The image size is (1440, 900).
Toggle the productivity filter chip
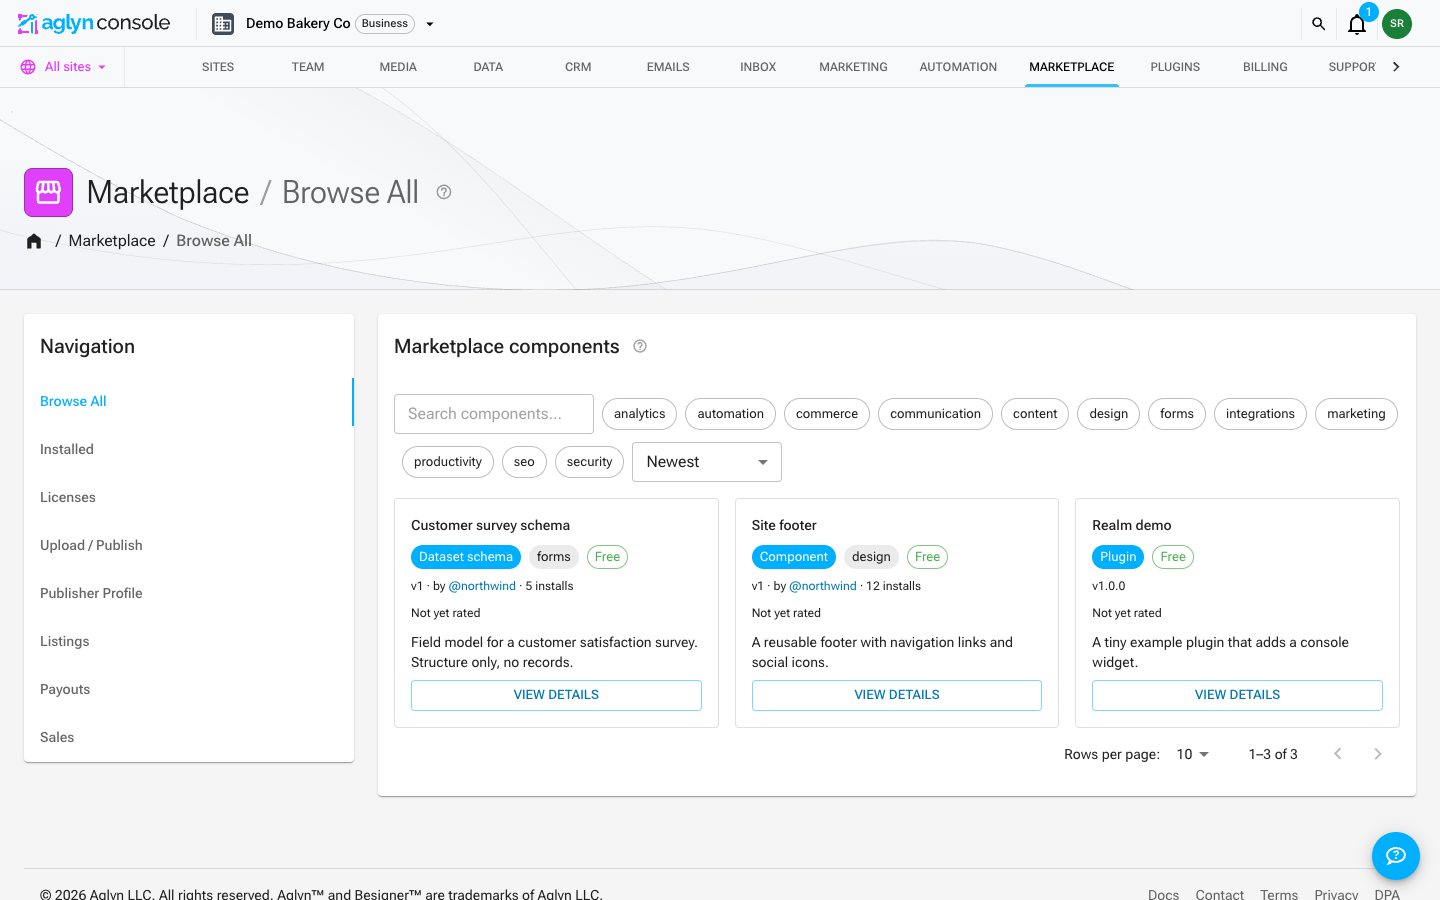pos(448,462)
